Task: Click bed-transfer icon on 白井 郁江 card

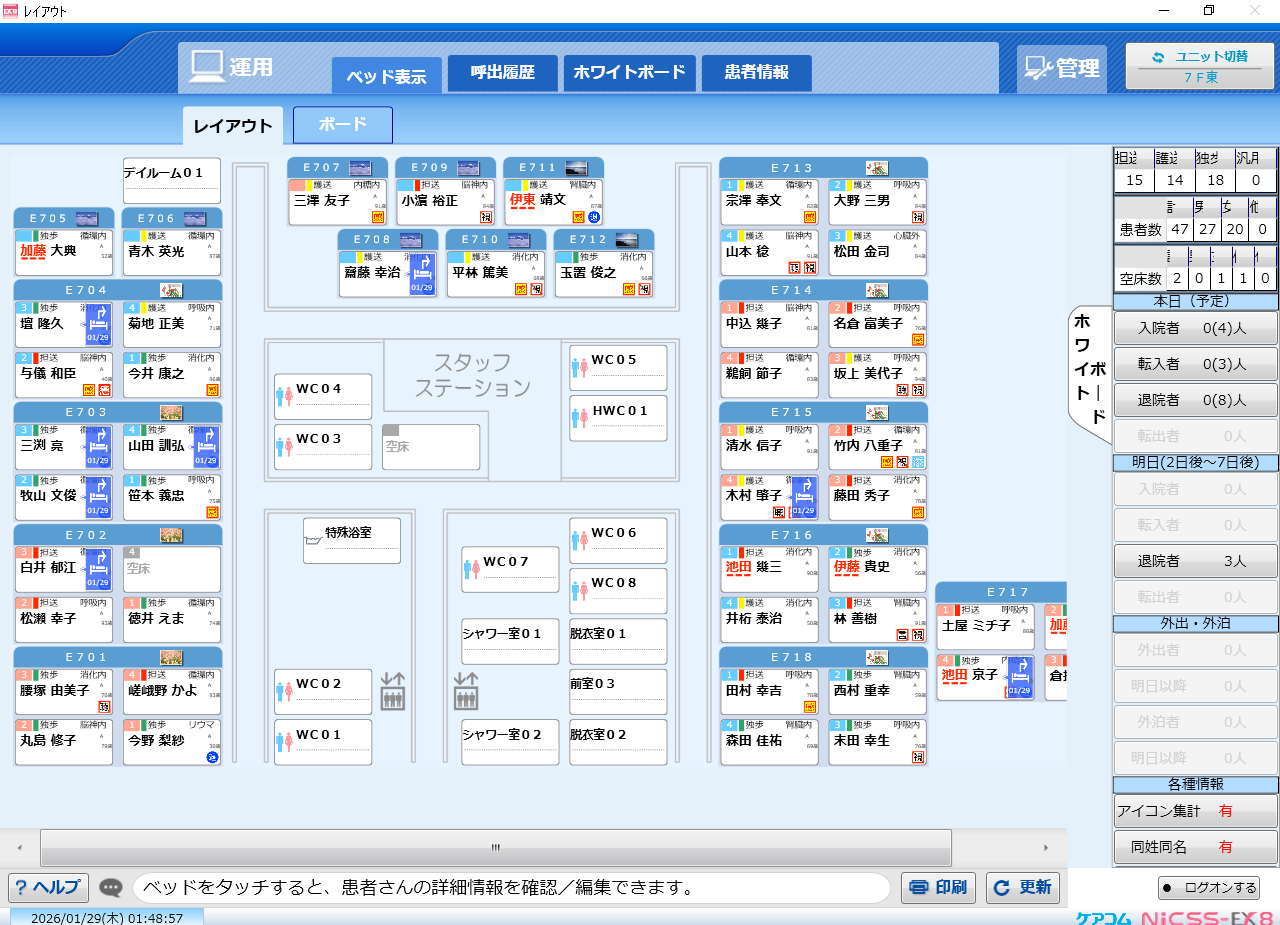Action: [x=98, y=570]
